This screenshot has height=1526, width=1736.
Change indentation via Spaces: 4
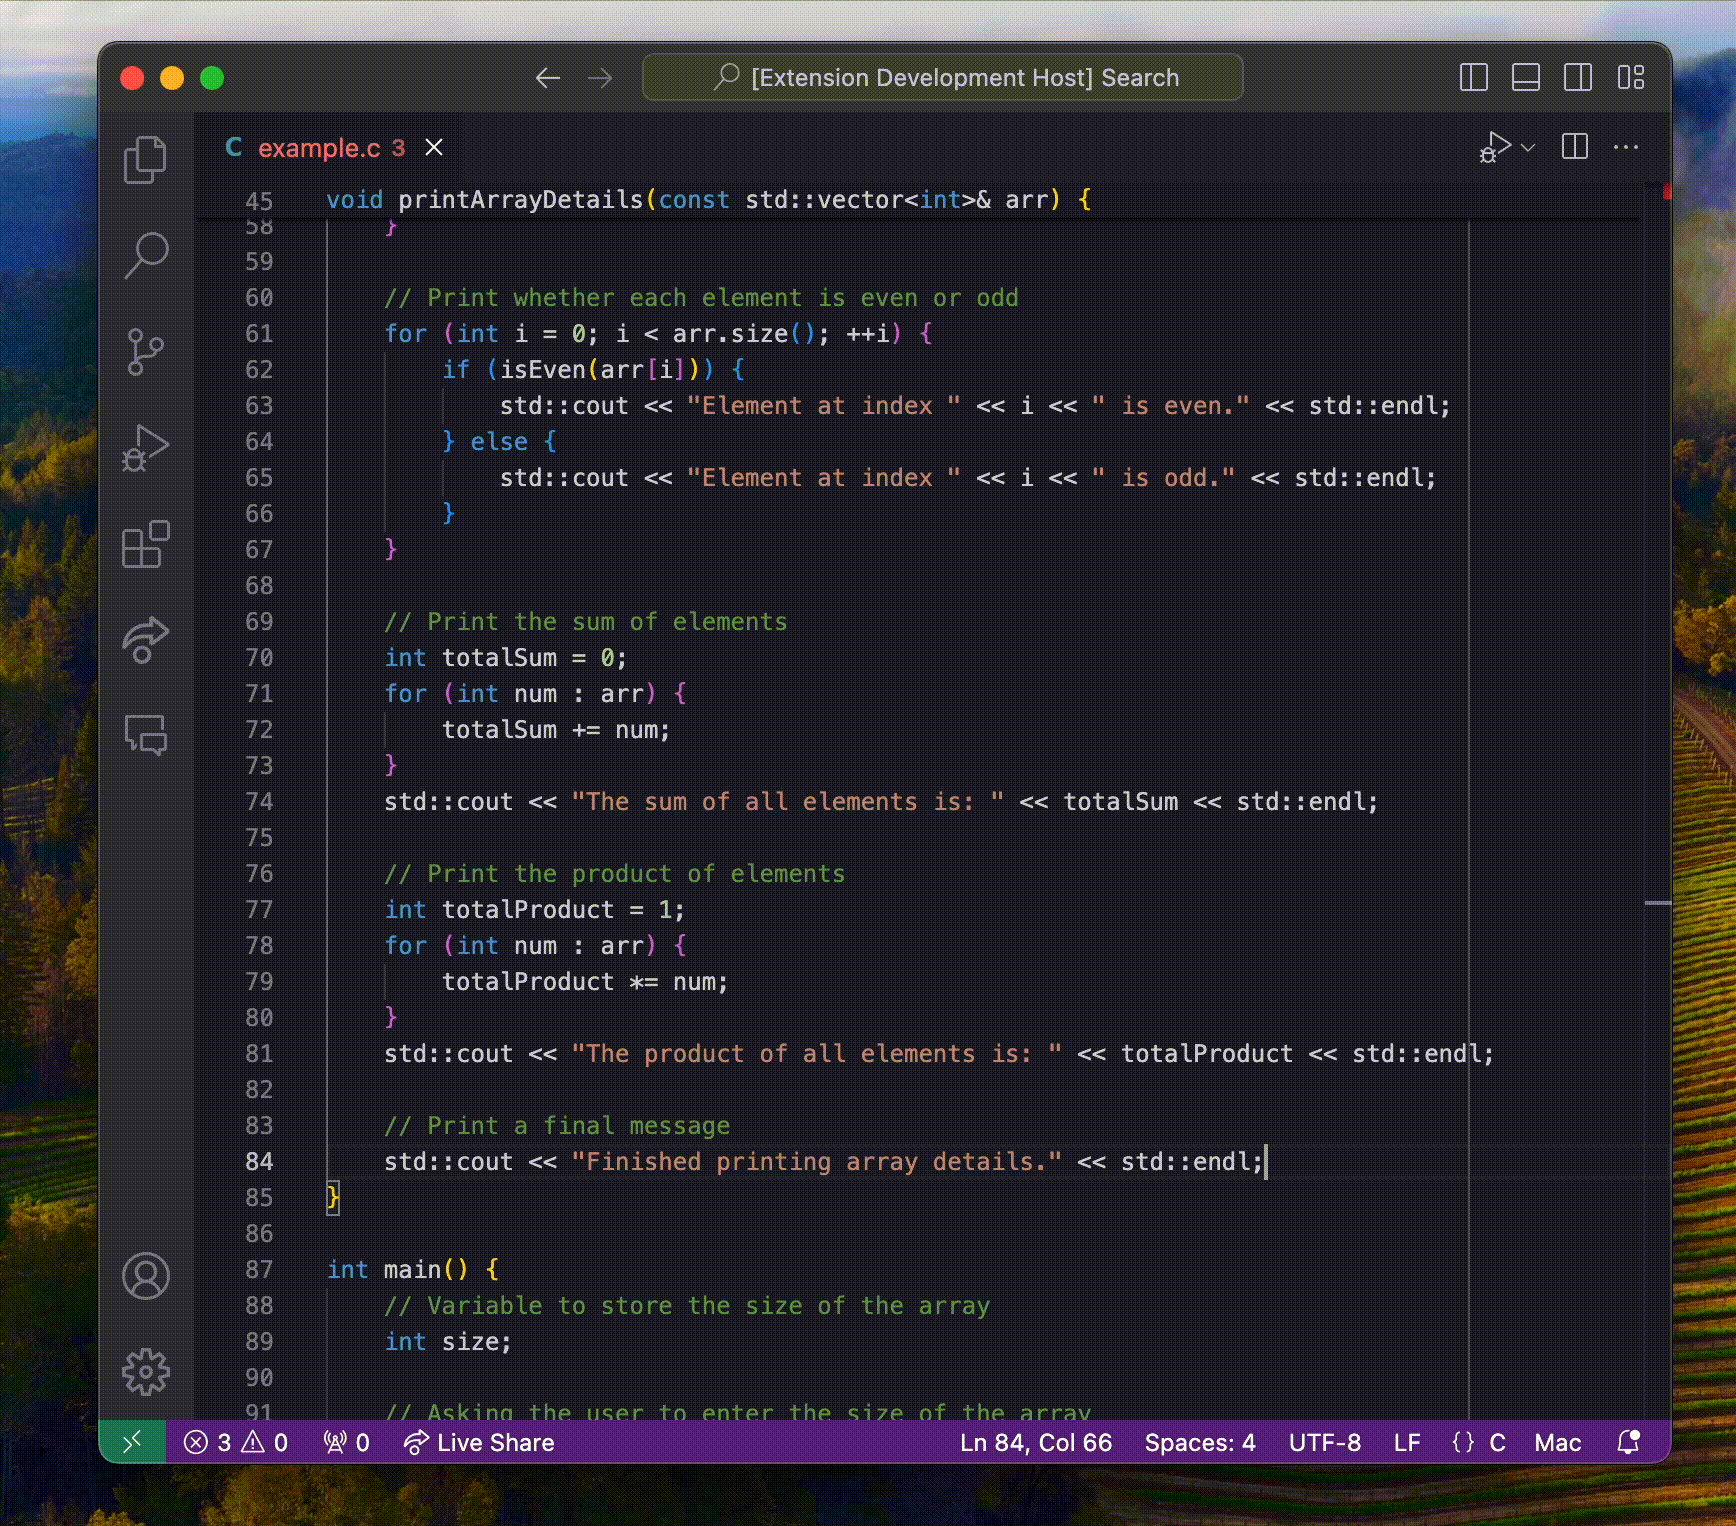pos(1200,1442)
